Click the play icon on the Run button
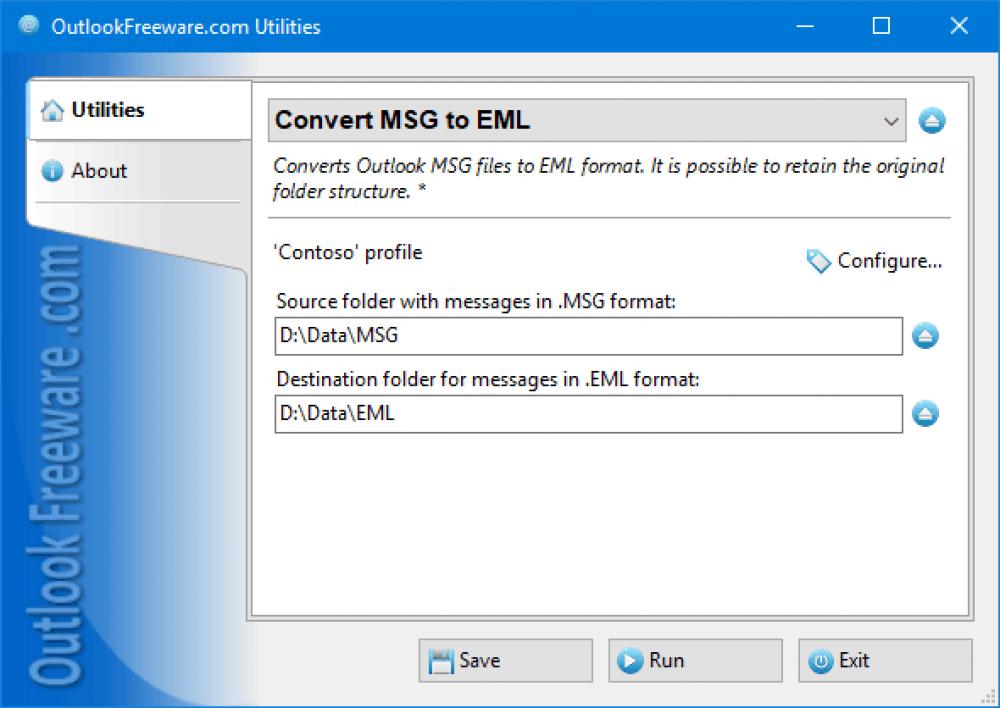This screenshot has height=708, width=1000. (630, 660)
